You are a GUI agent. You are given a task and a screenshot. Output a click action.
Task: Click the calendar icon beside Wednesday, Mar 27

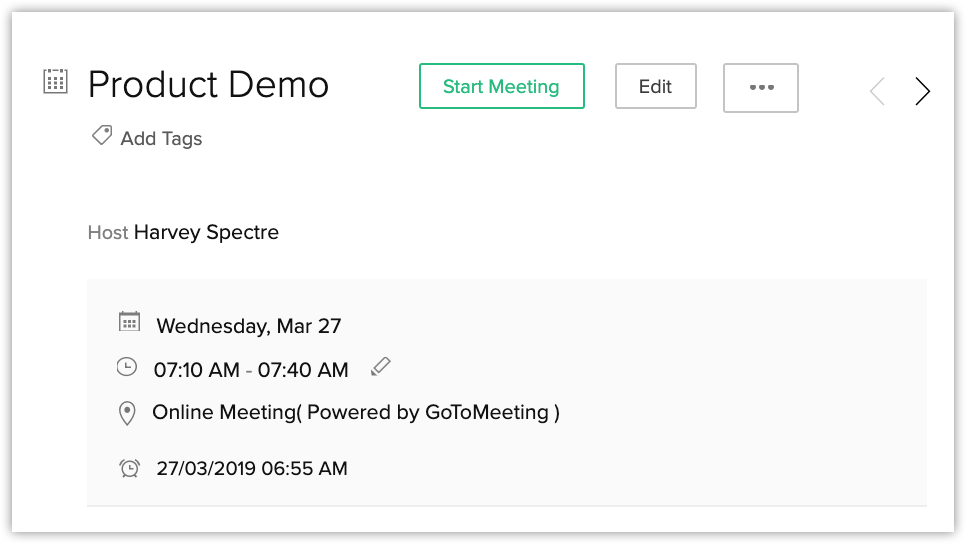pos(129,322)
